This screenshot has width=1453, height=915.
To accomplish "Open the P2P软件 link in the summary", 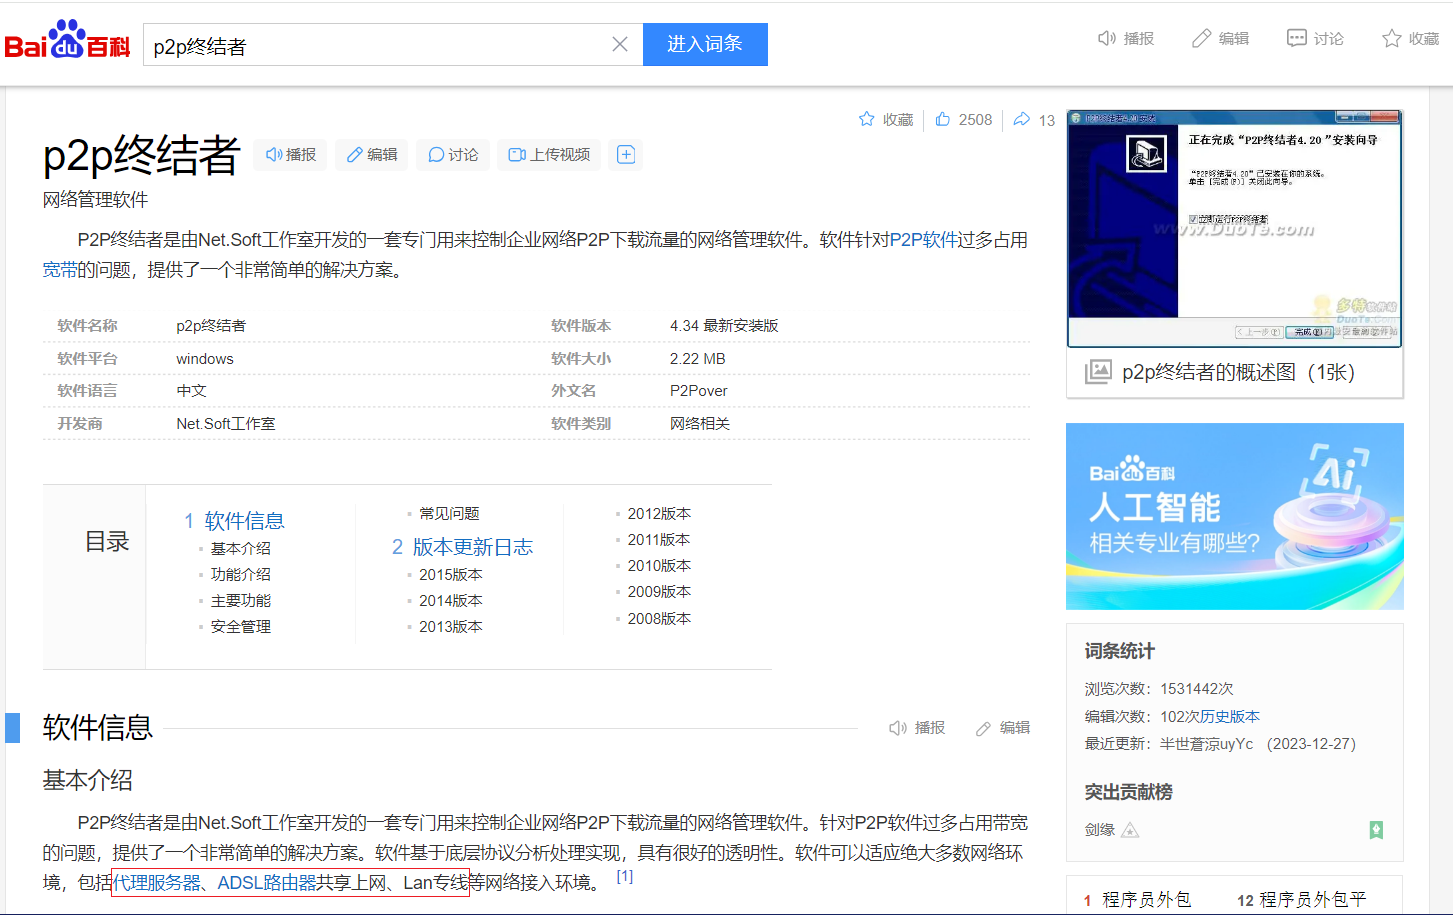I will 924,240.
